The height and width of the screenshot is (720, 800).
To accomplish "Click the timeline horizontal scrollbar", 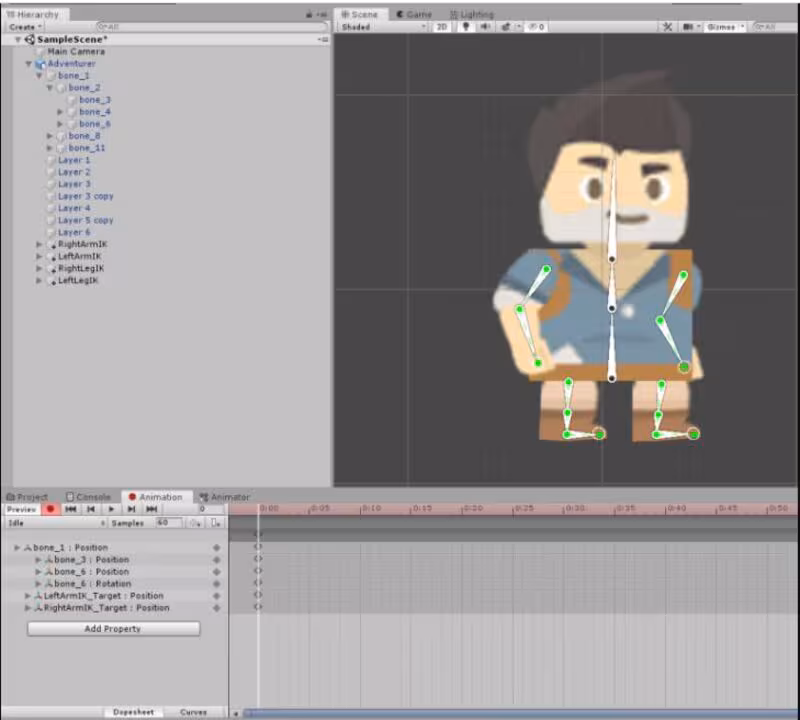I will (x=518, y=713).
